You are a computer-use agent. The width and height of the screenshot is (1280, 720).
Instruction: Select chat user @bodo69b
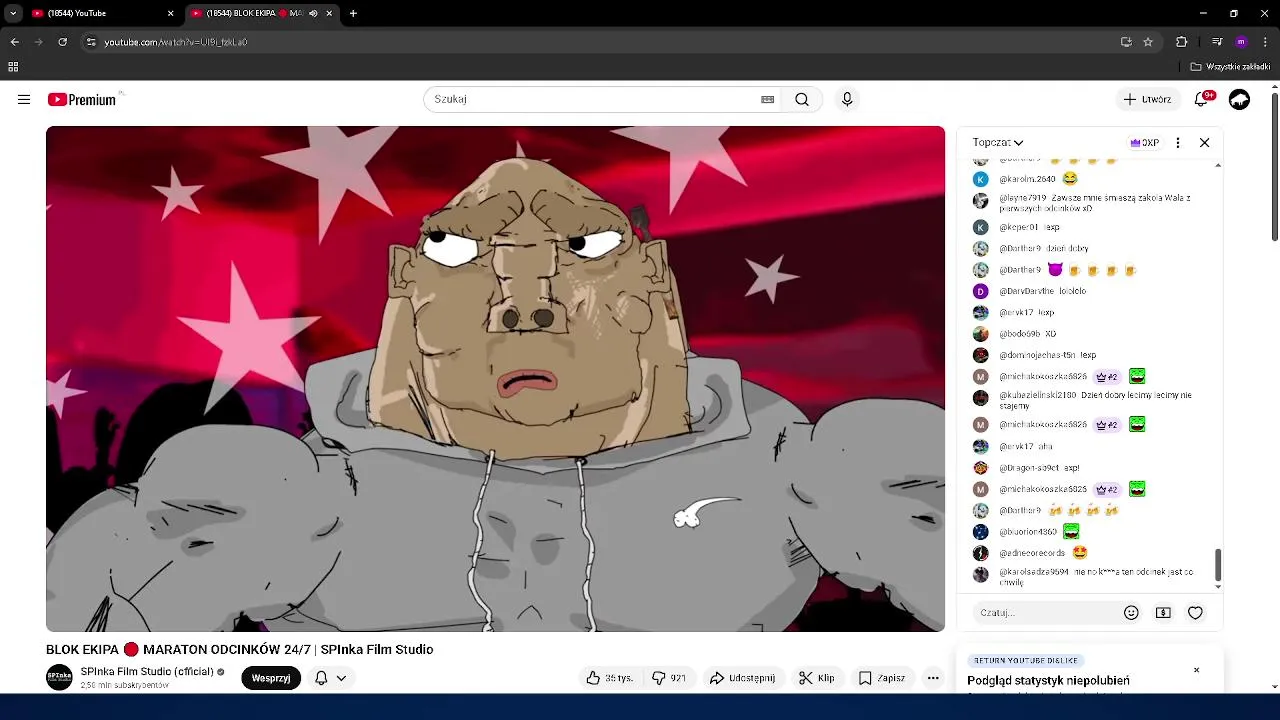(x=1019, y=334)
